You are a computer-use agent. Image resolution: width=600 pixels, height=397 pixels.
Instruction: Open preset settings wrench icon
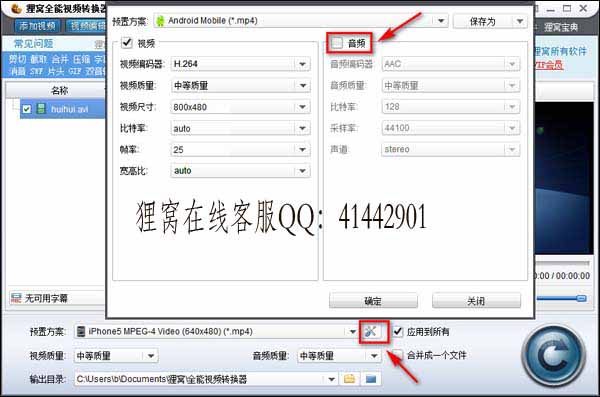coord(370,332)
